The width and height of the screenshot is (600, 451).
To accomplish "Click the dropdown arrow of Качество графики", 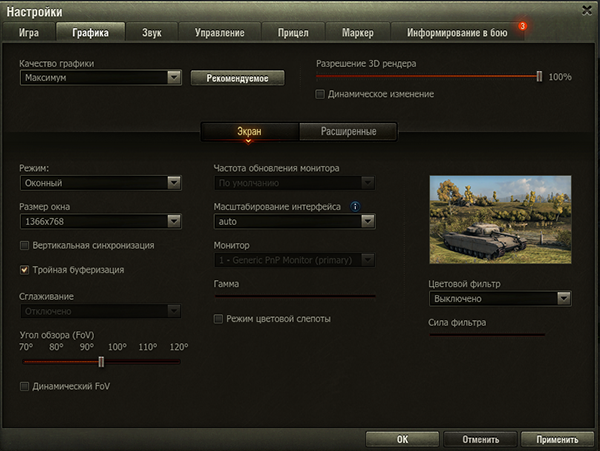I will (x=174, y=78).
